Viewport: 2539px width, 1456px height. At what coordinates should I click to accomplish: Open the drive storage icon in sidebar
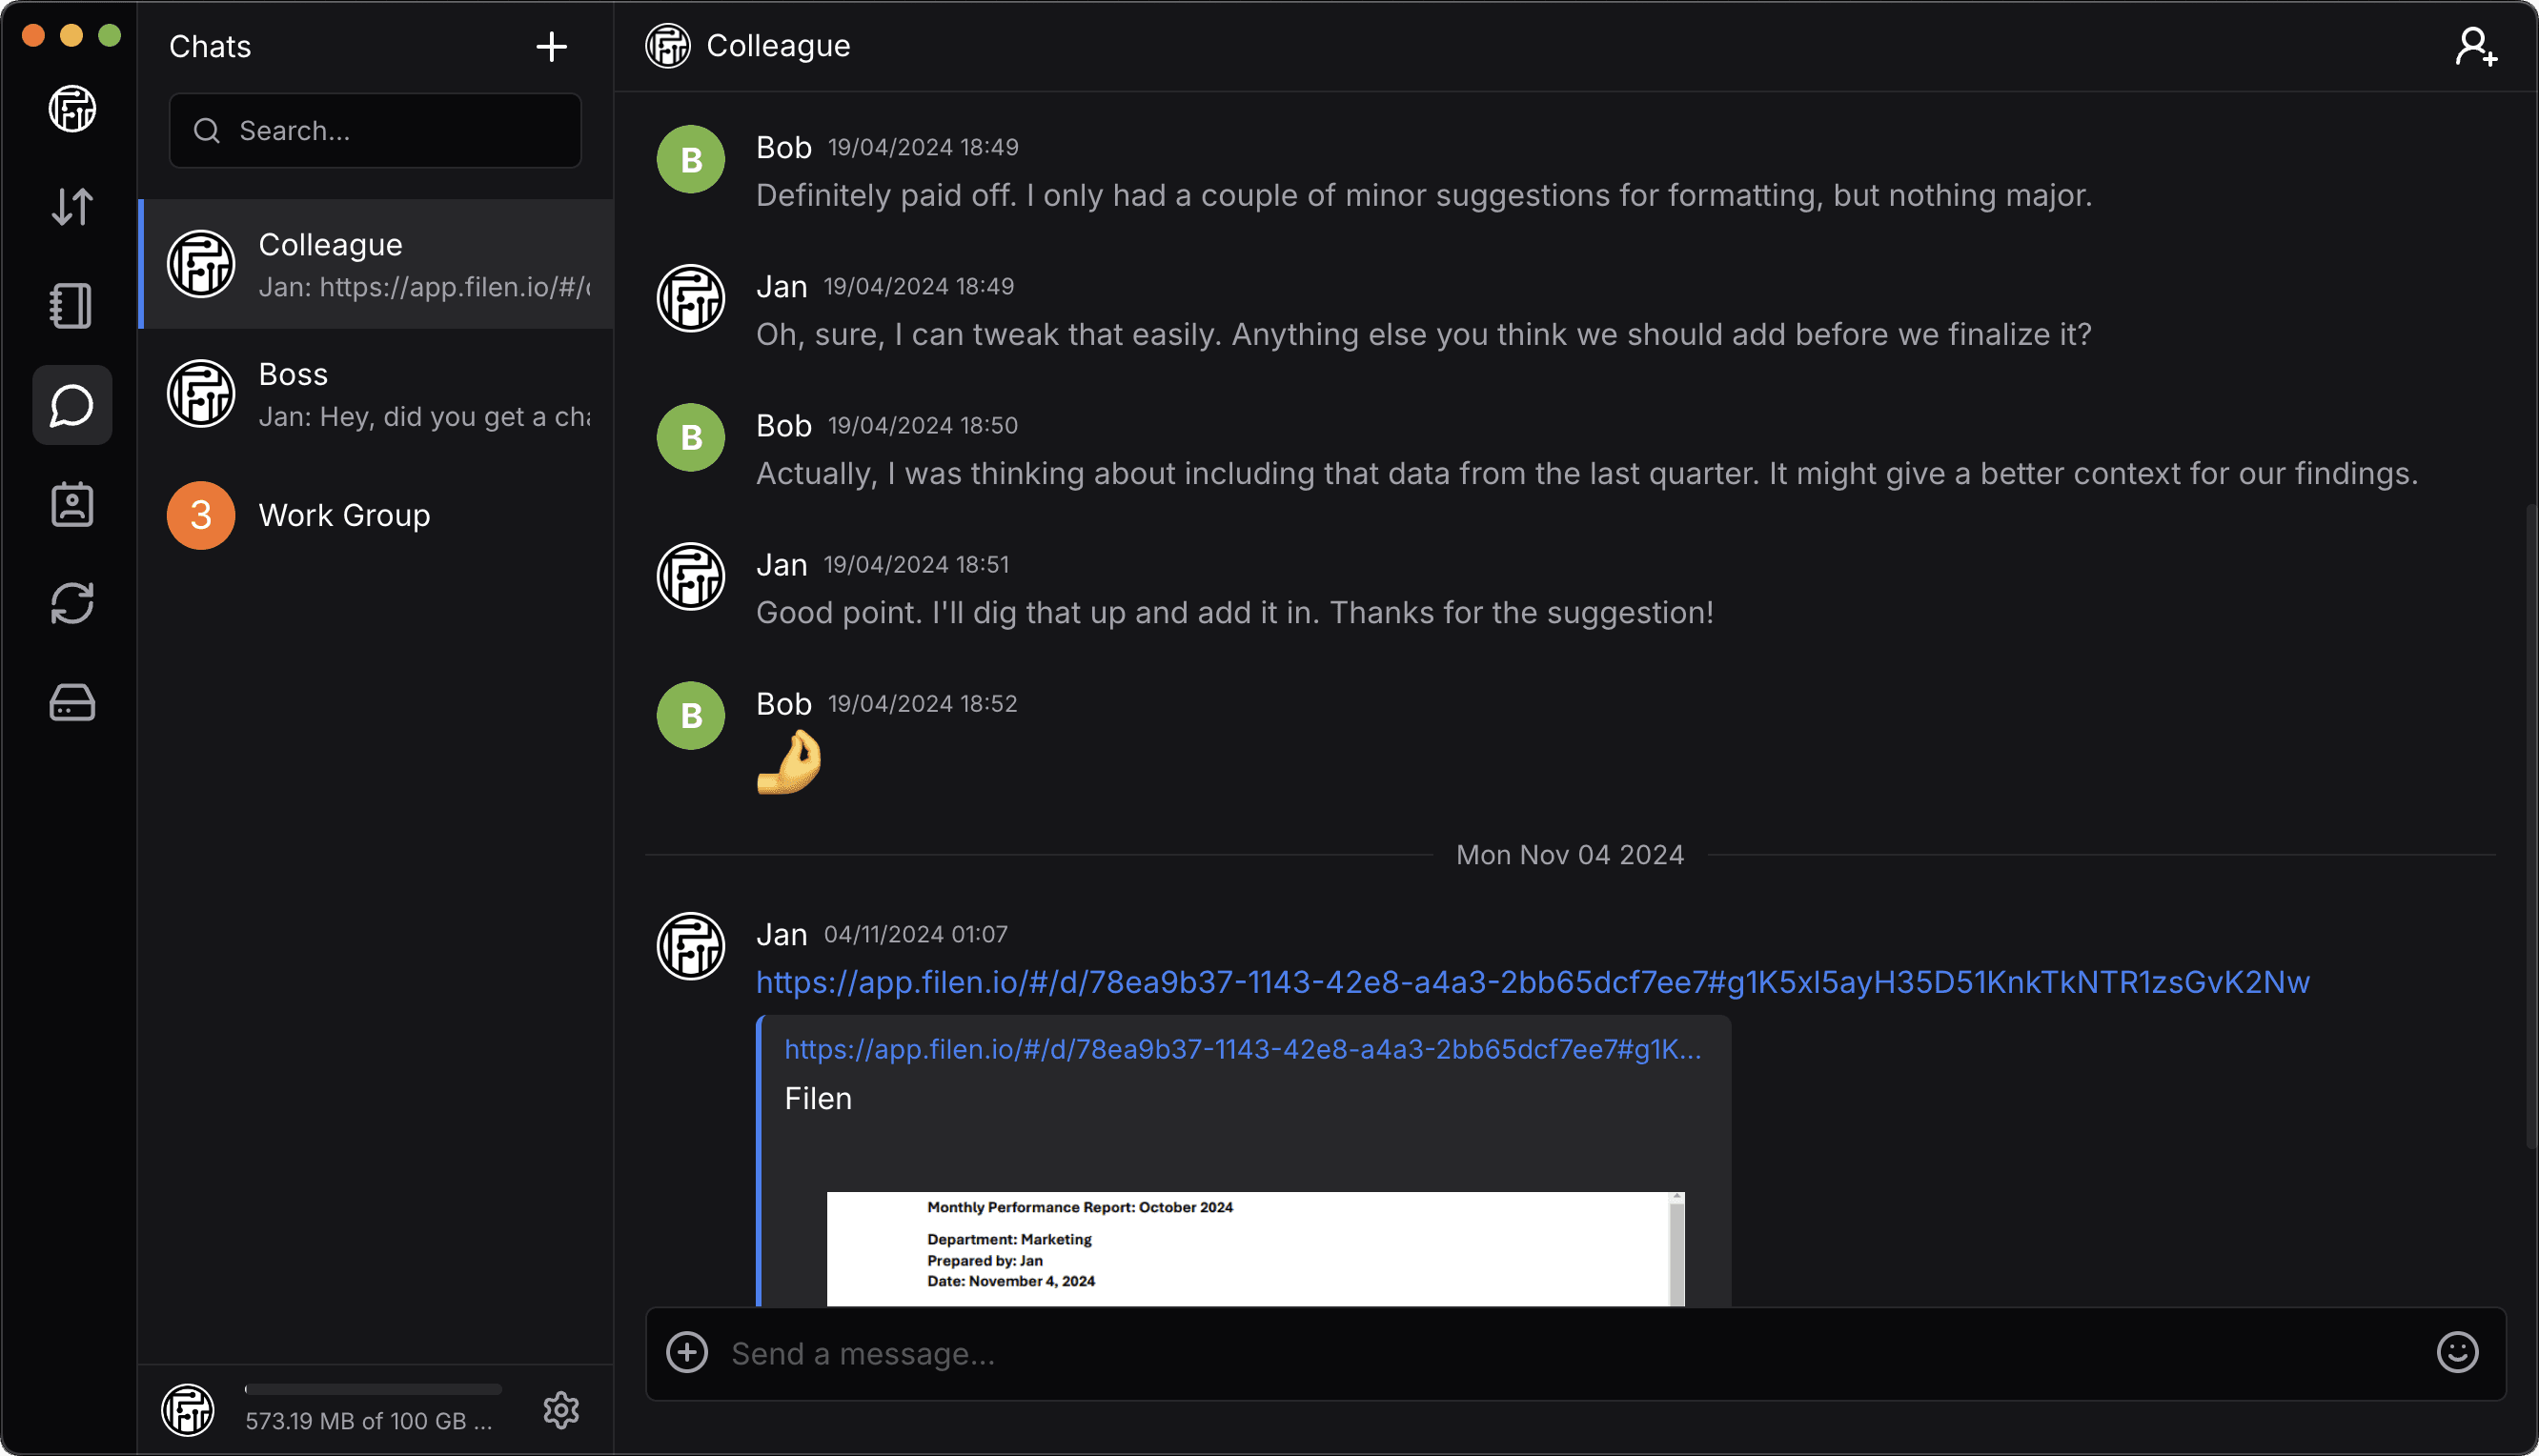pyautogui.click(x=72, y=702)
